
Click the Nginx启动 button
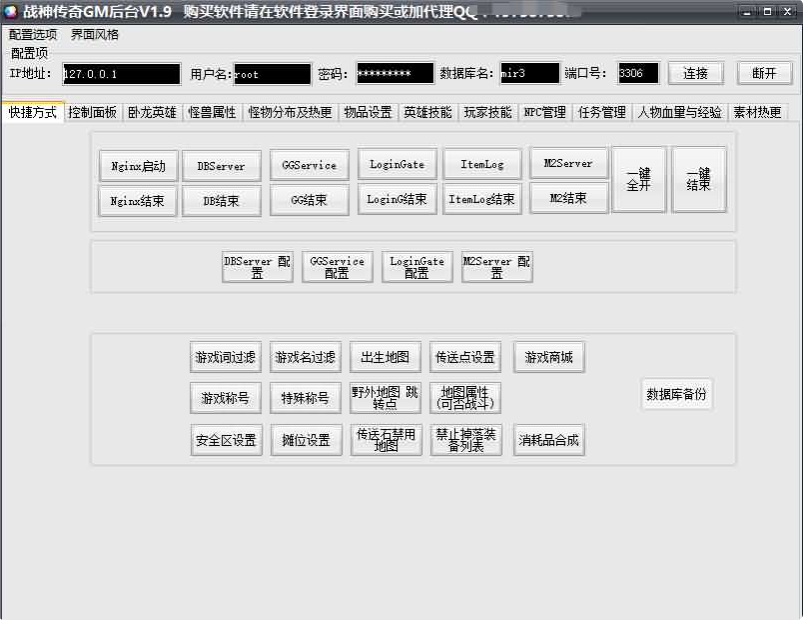tap(138, 167)
